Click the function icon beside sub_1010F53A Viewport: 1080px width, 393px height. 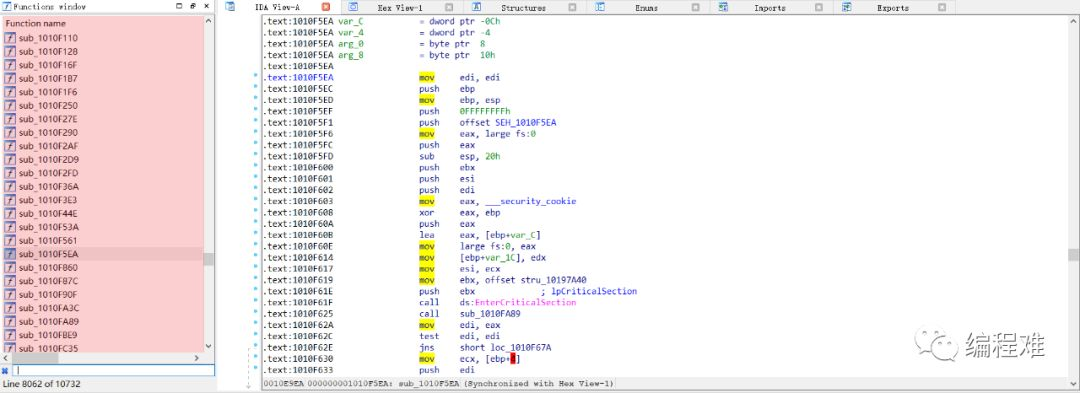tap(10, 226)
